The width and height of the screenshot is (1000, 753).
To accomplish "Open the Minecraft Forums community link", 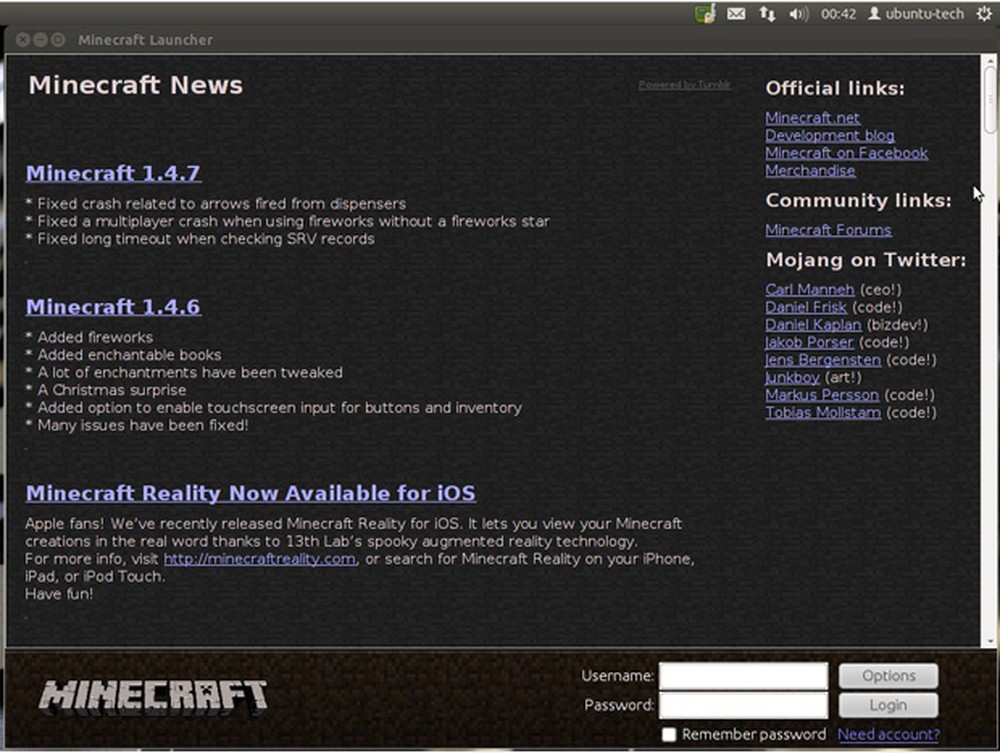I will tap(828, 230).
